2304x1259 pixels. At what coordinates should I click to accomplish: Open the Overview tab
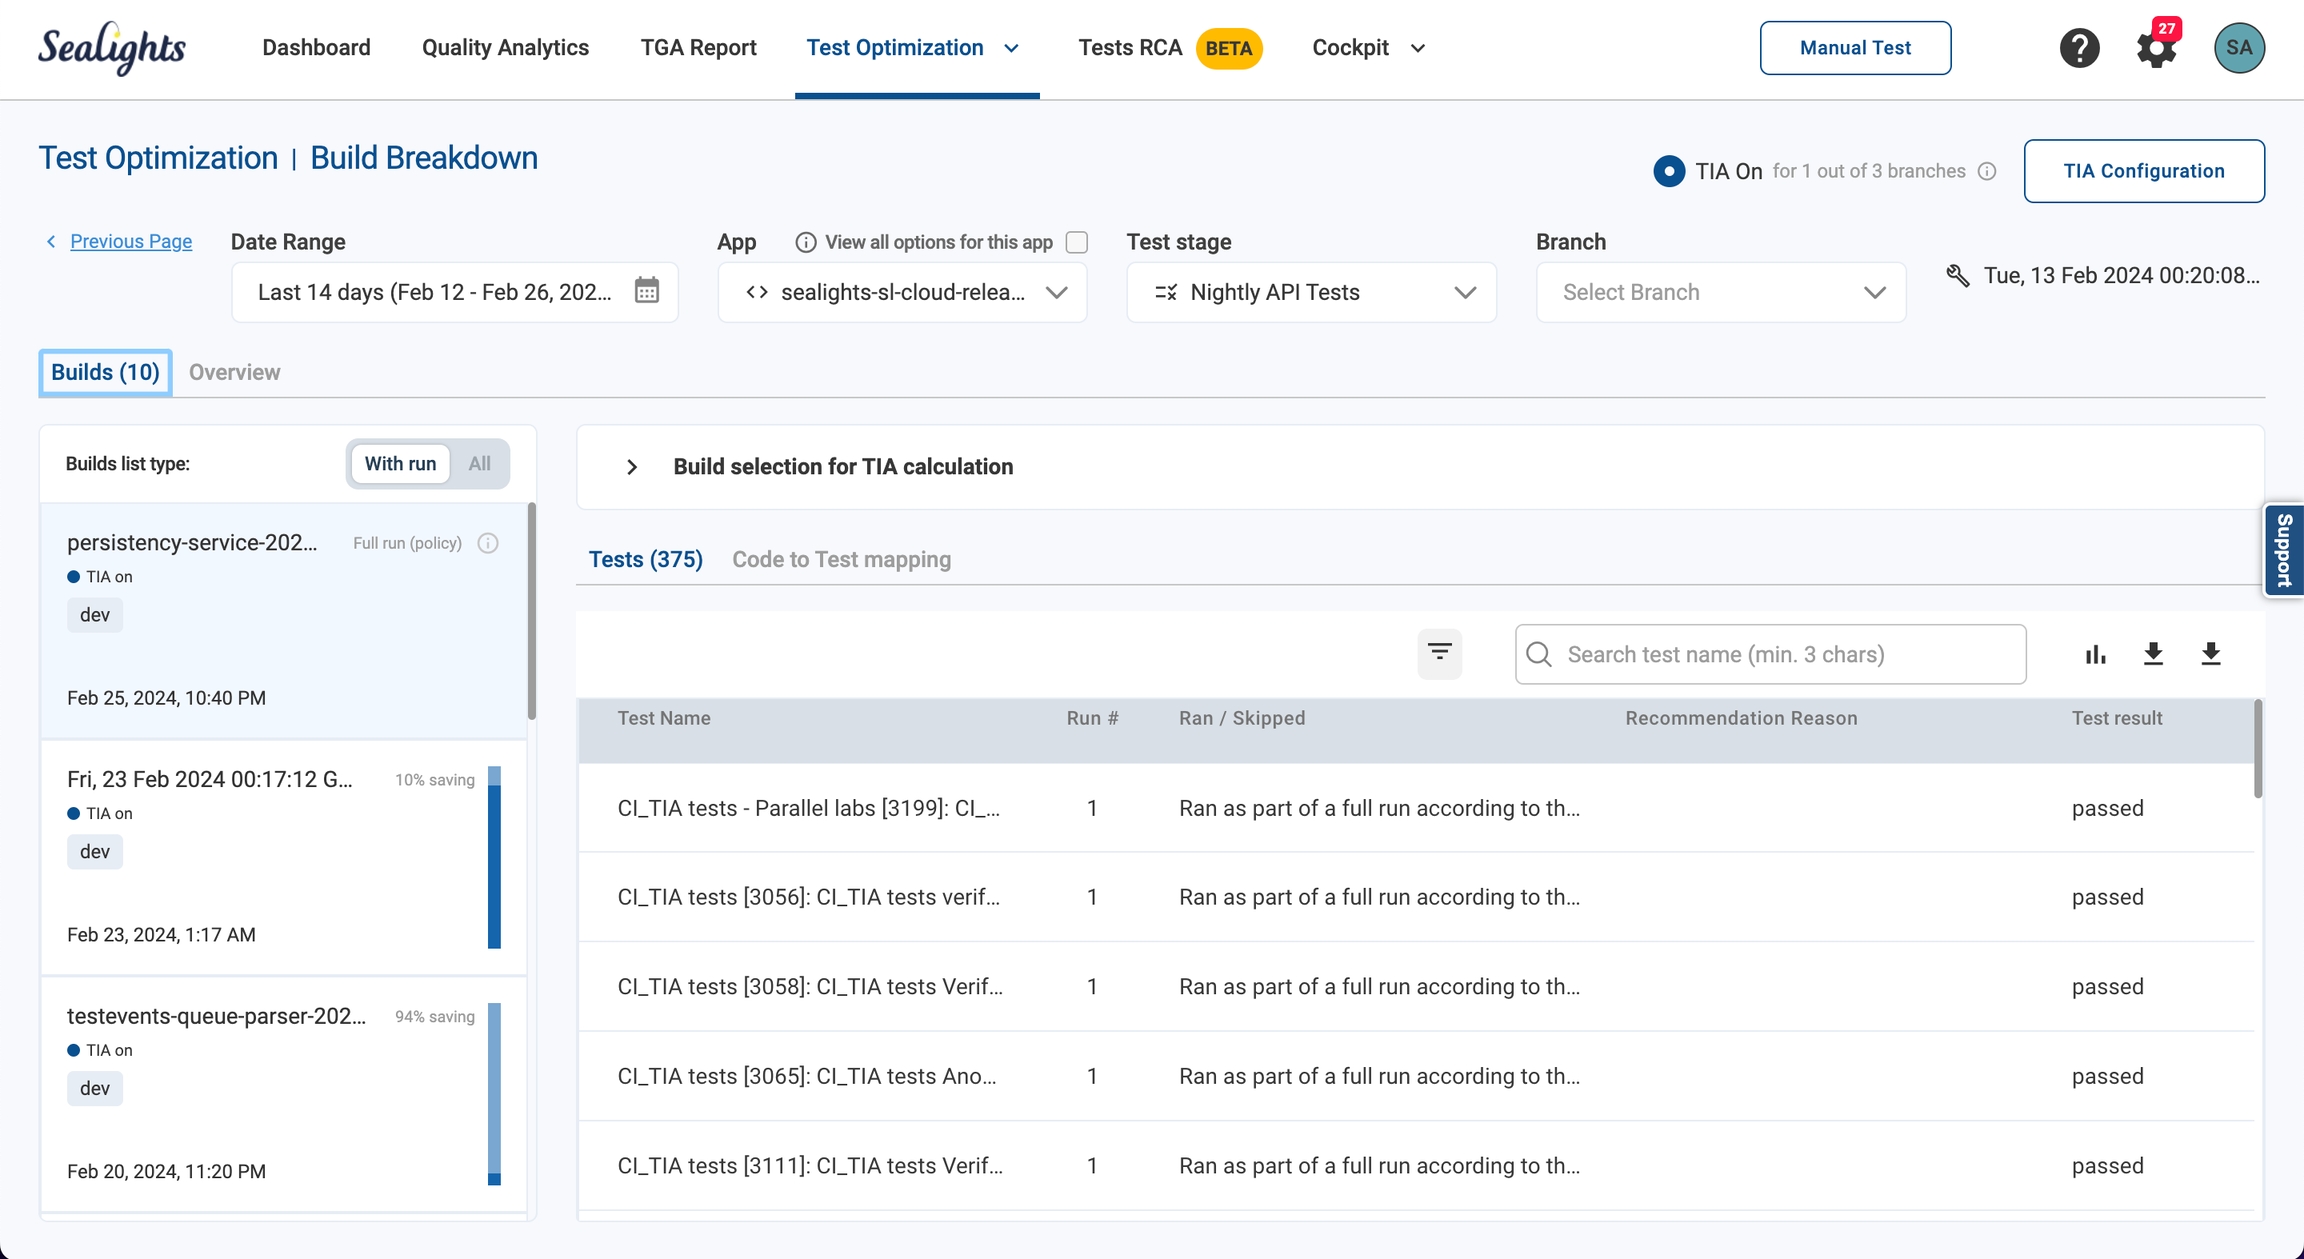click(x=234, y=372)
